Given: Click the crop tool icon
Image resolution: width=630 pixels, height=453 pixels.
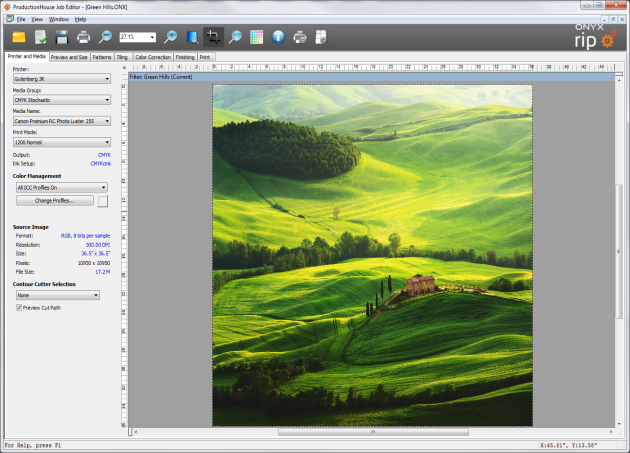Looking at the screenshot, I should coord(213,37).
